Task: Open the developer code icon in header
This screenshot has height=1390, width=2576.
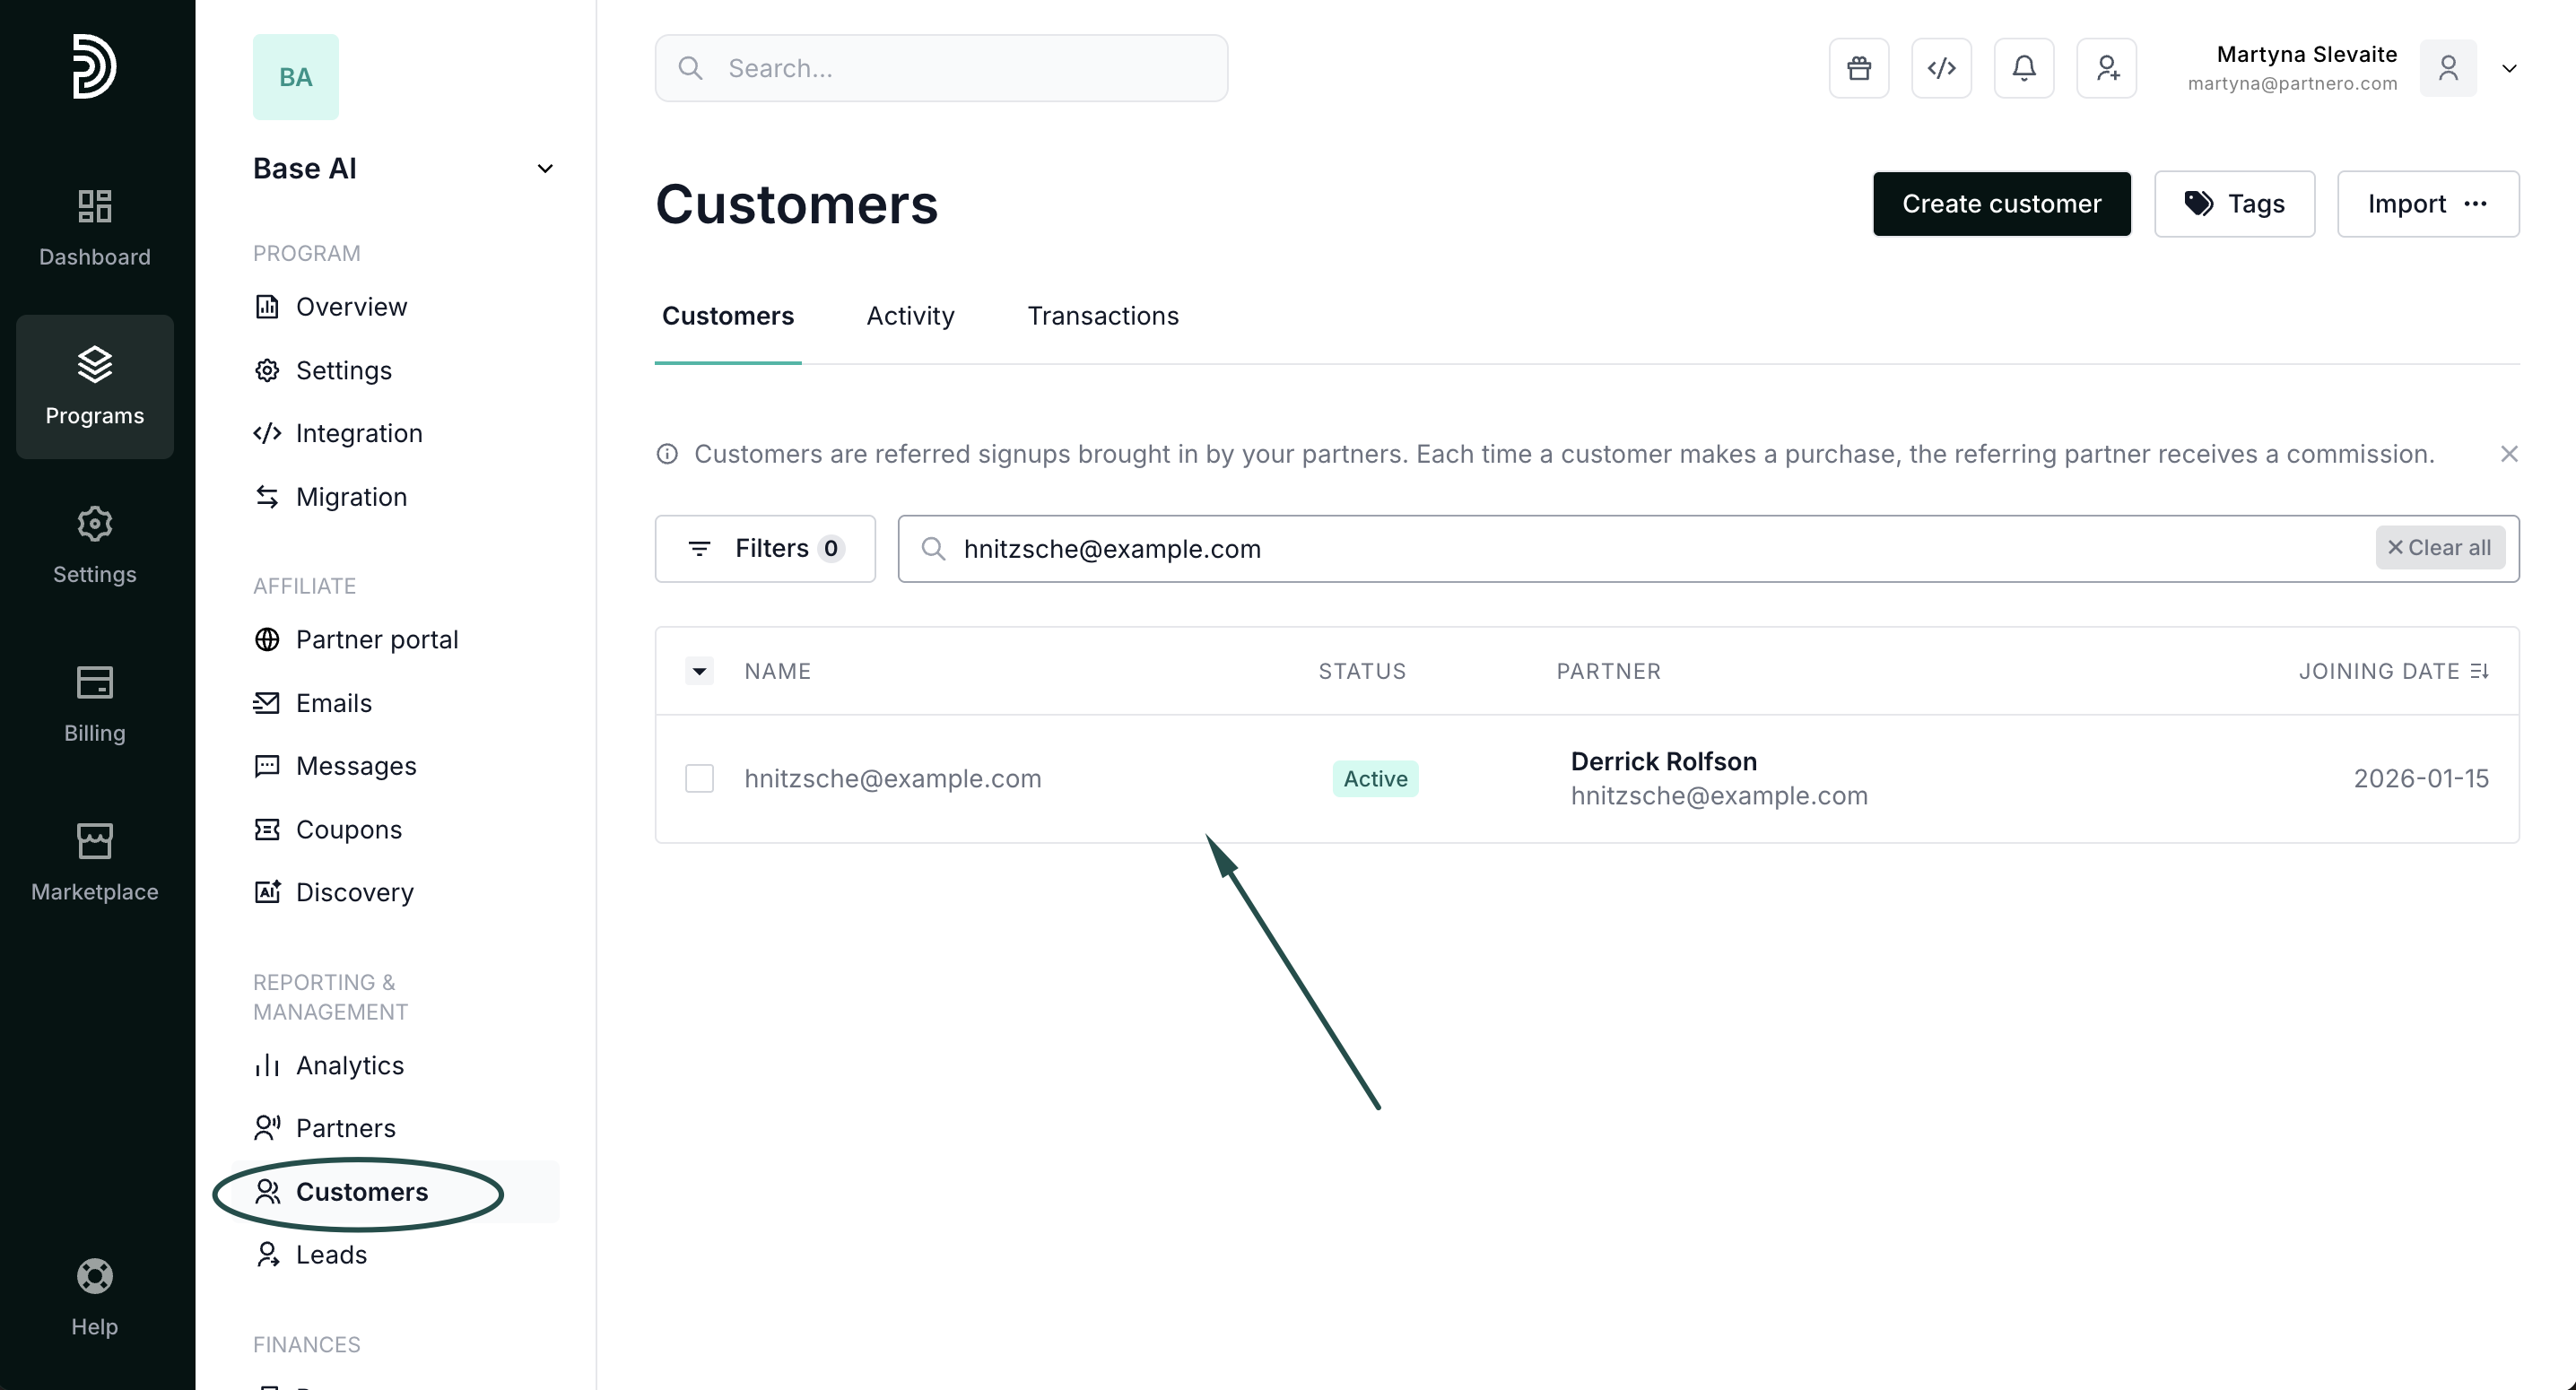Action: coord(1941,68)
